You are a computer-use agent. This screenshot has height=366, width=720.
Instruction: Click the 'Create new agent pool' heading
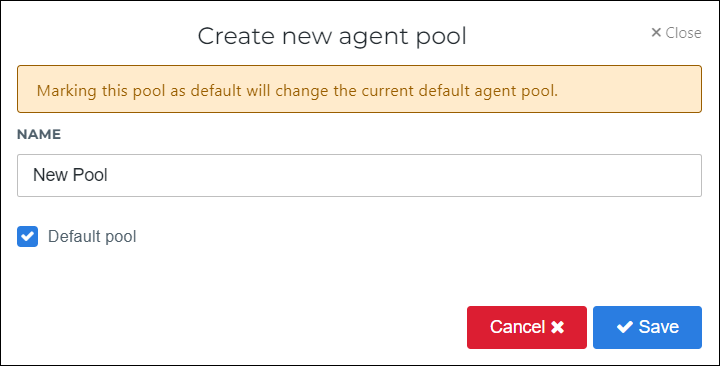pyautogui.click(x=332, y=36)
